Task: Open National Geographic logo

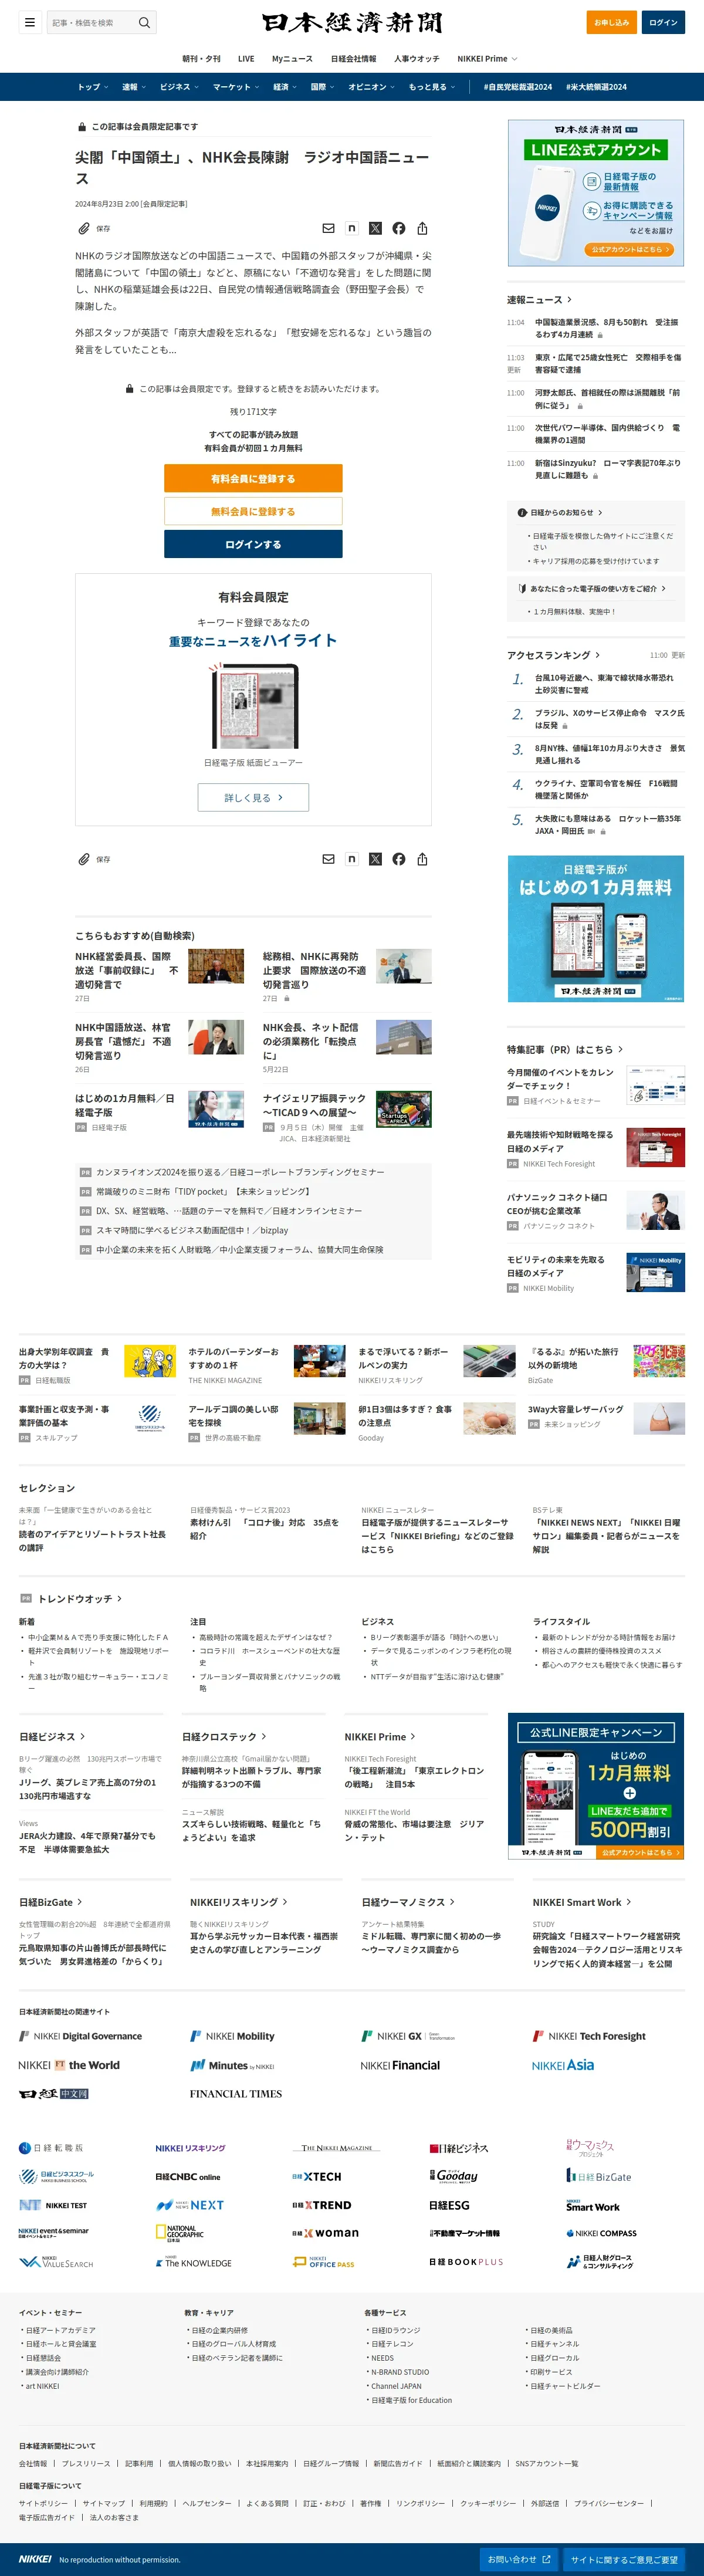Action: point(179,2232)
